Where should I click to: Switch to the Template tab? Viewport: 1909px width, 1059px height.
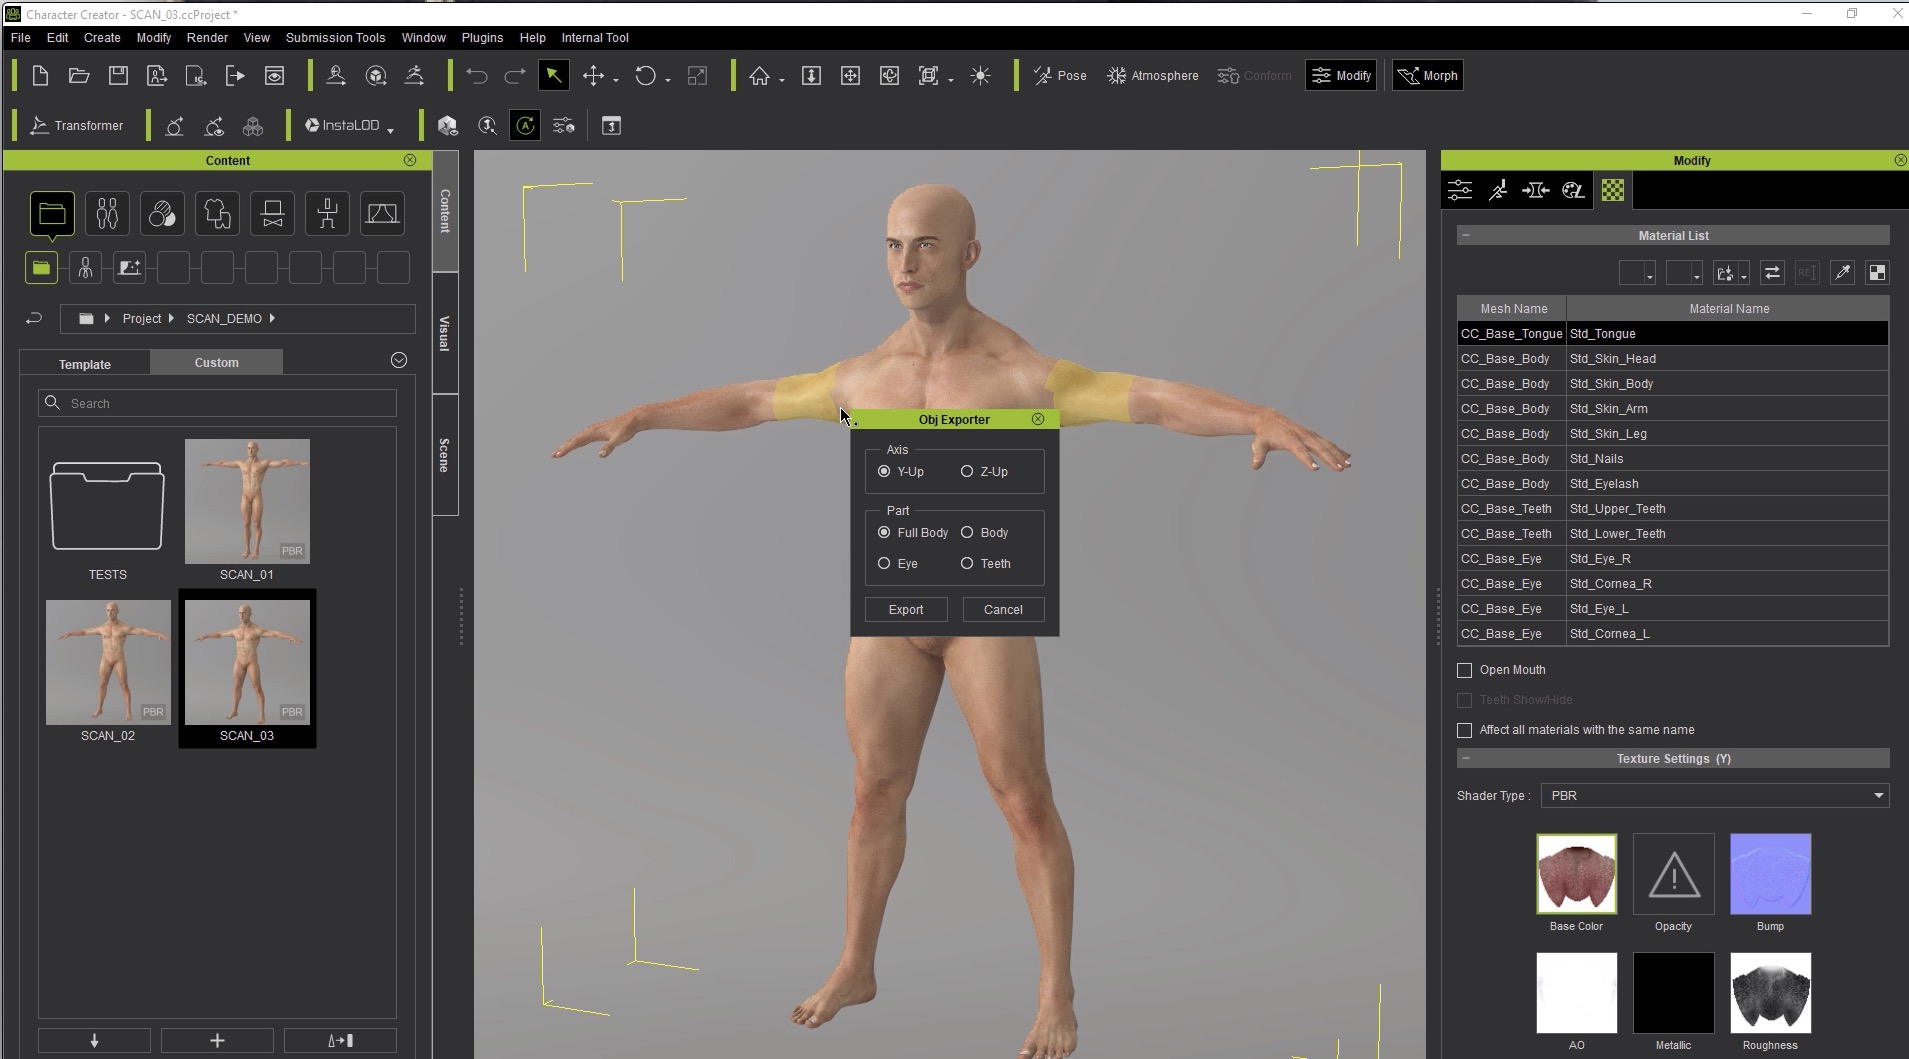85,364
